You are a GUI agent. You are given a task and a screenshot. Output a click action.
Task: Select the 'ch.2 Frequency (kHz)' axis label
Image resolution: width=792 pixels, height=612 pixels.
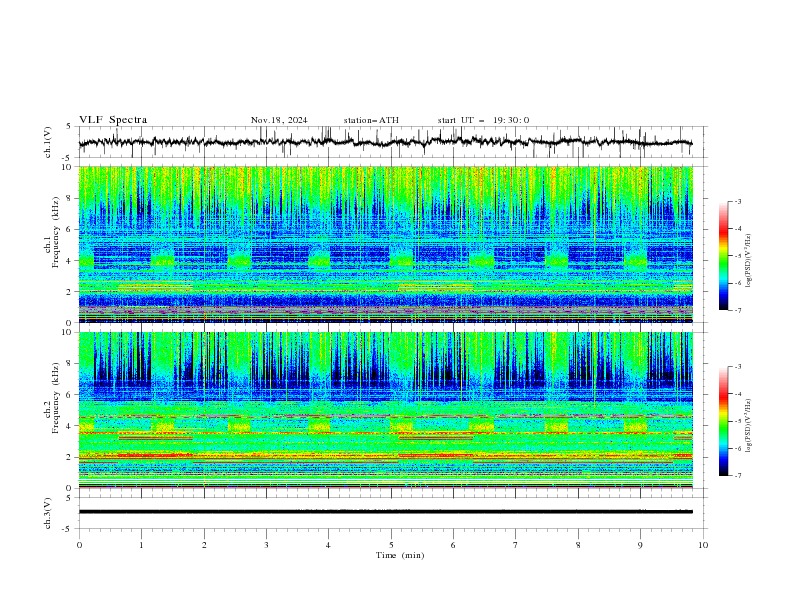[x=51, y=399]
